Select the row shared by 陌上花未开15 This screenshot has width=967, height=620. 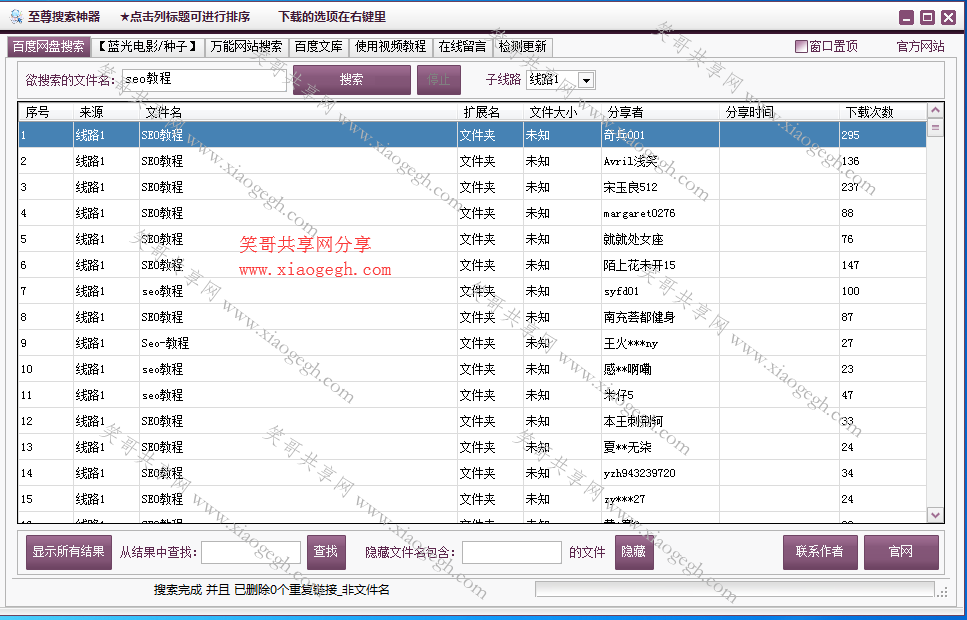tap(472, 265)
